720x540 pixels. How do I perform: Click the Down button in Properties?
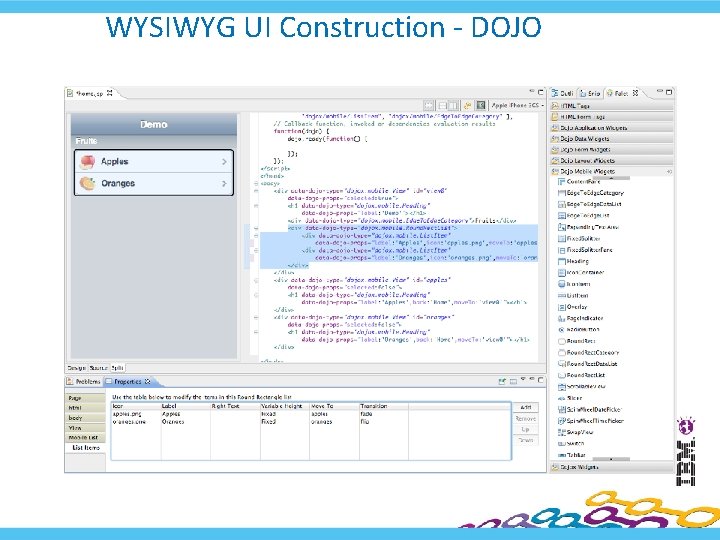pos(526,440)
